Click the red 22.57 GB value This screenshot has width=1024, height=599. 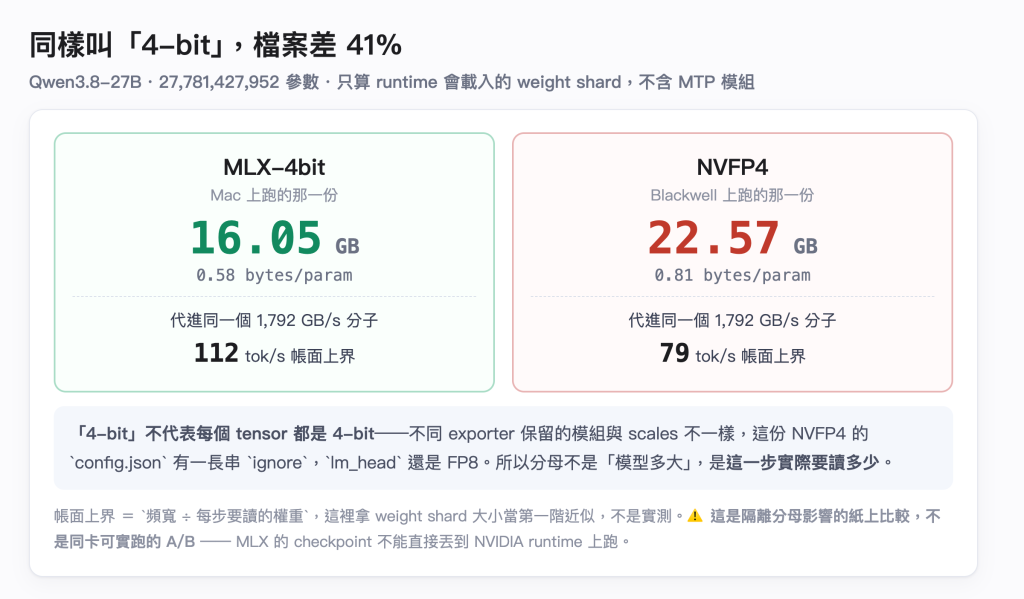(x=732, y=238)
